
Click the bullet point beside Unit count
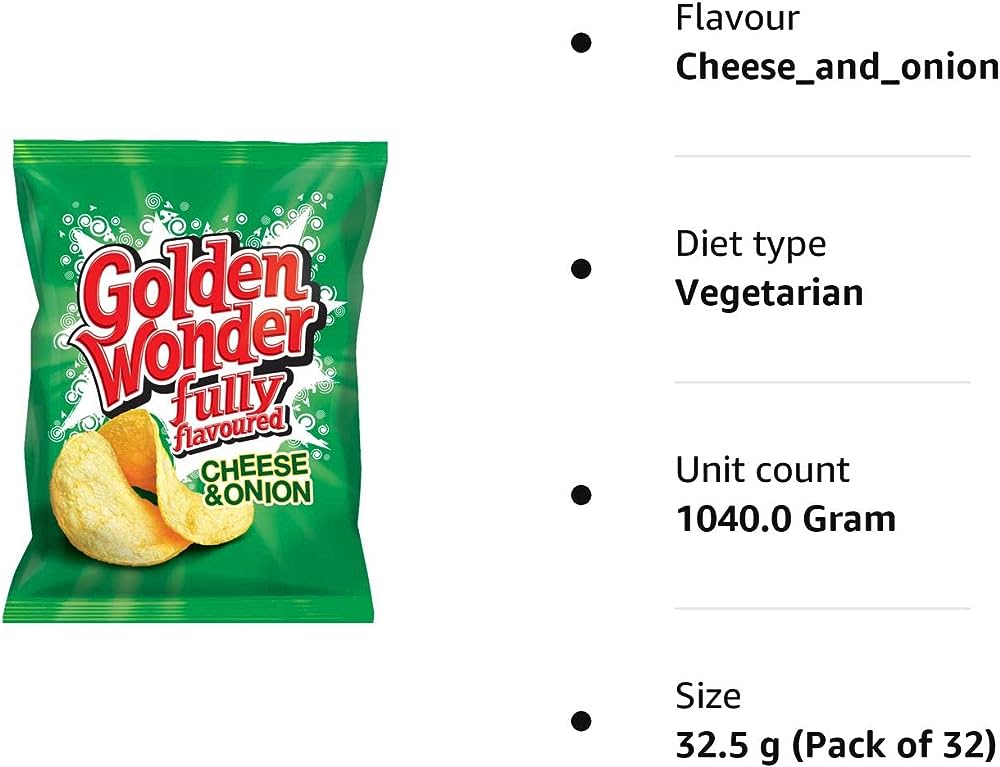(x=581, y=495)
